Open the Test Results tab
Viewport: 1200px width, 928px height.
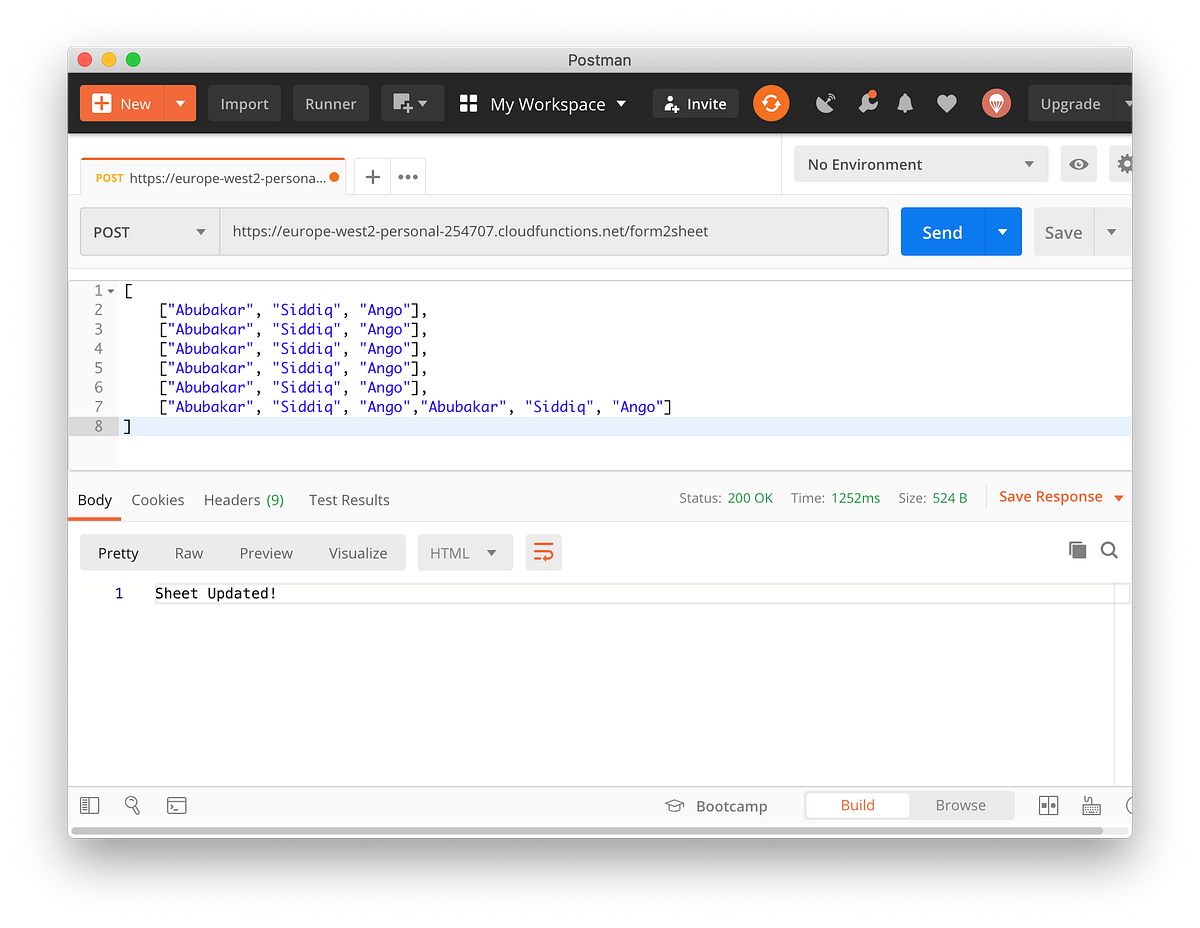349,500
